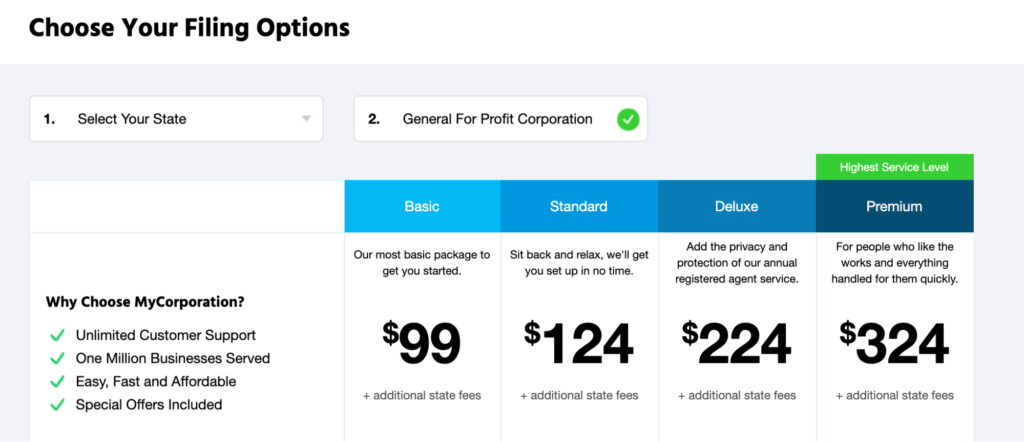This screenshot has width=1024, height=442.
Task: Click the $99 Basic price
Action: pos(422,343)
